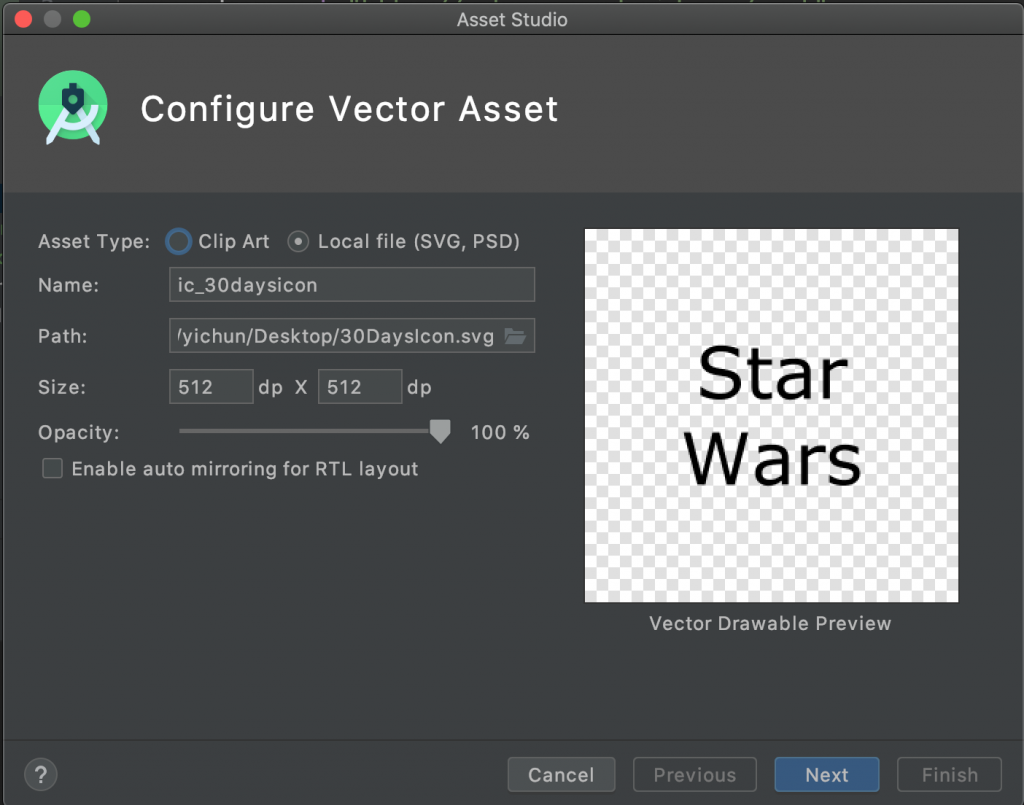Close the Asset Studio window with red button
This screenshot has height=805, width=1024.
[x=24, y=19]
